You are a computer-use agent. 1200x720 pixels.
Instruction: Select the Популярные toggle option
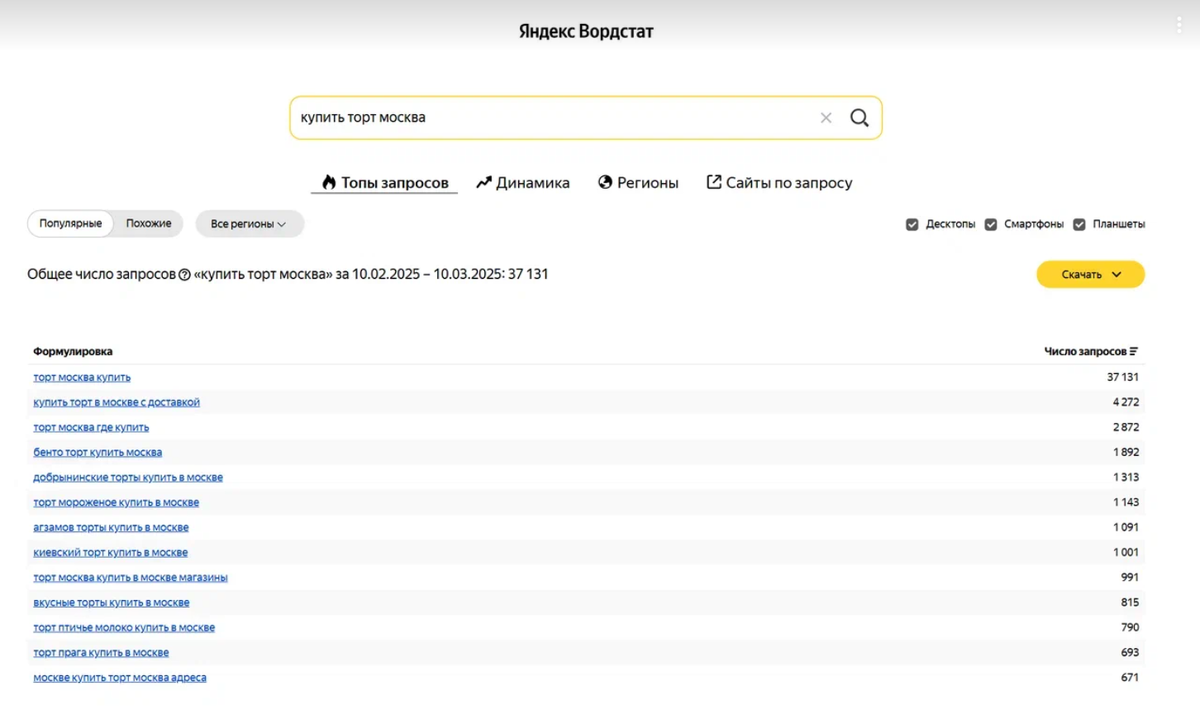[x=71, y=224]
